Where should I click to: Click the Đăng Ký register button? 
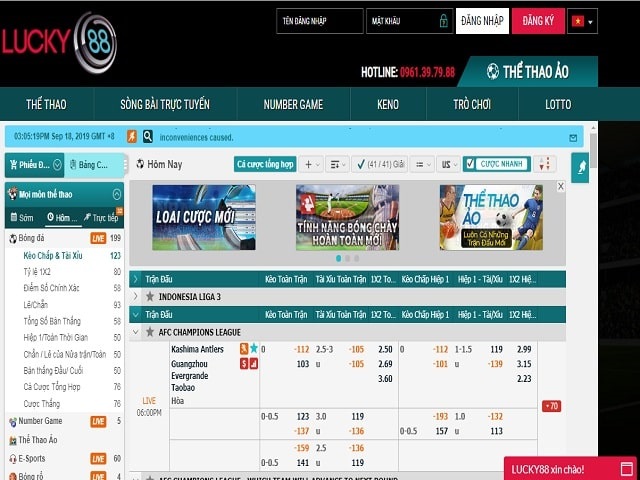(538, 21)
